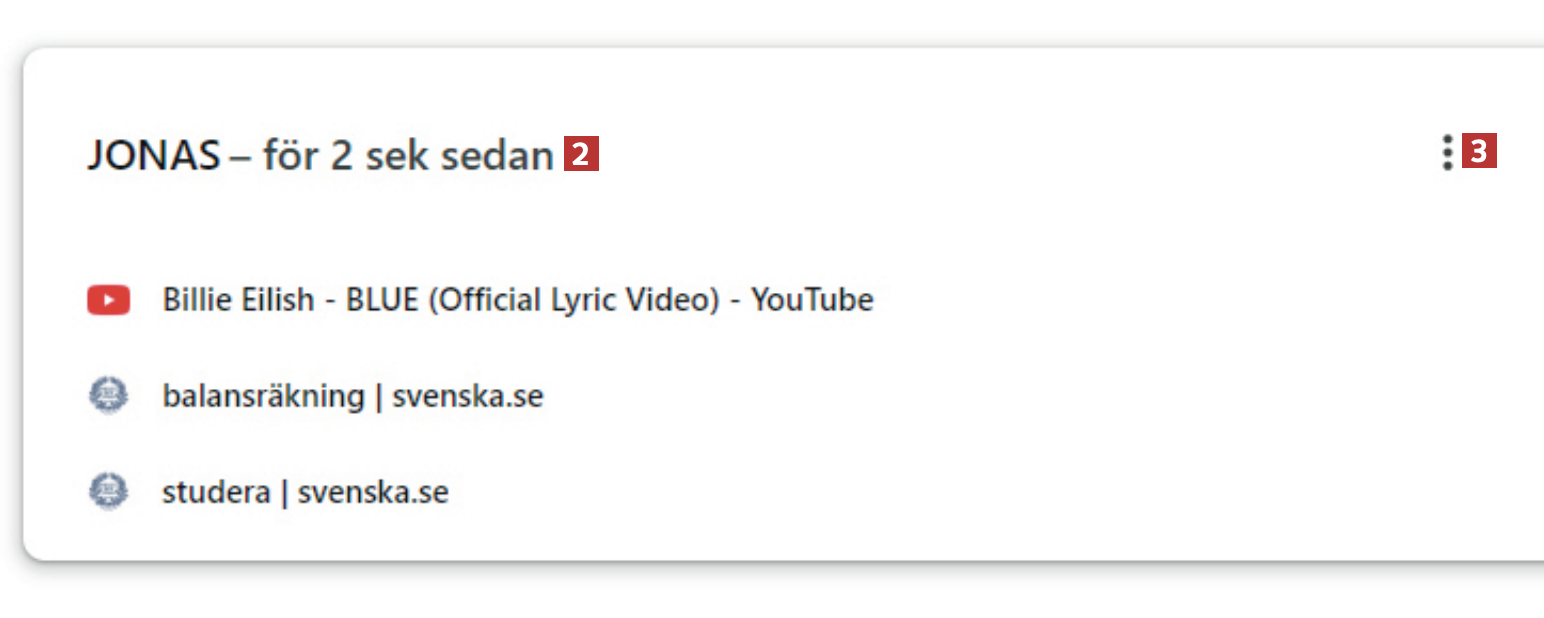Click "svenska.se" in the balansräkning entry
The width and height of the screenshot is (1544, 618).
tap(467, 397)
